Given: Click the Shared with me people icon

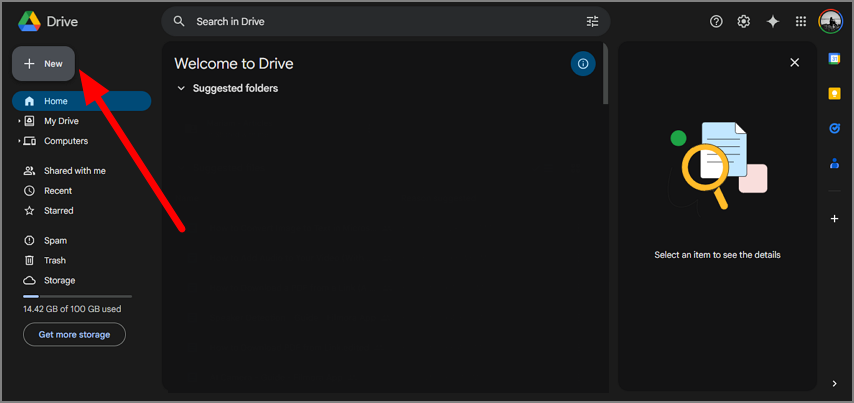Looking at the screenshot, I should [x=29, y=170].
